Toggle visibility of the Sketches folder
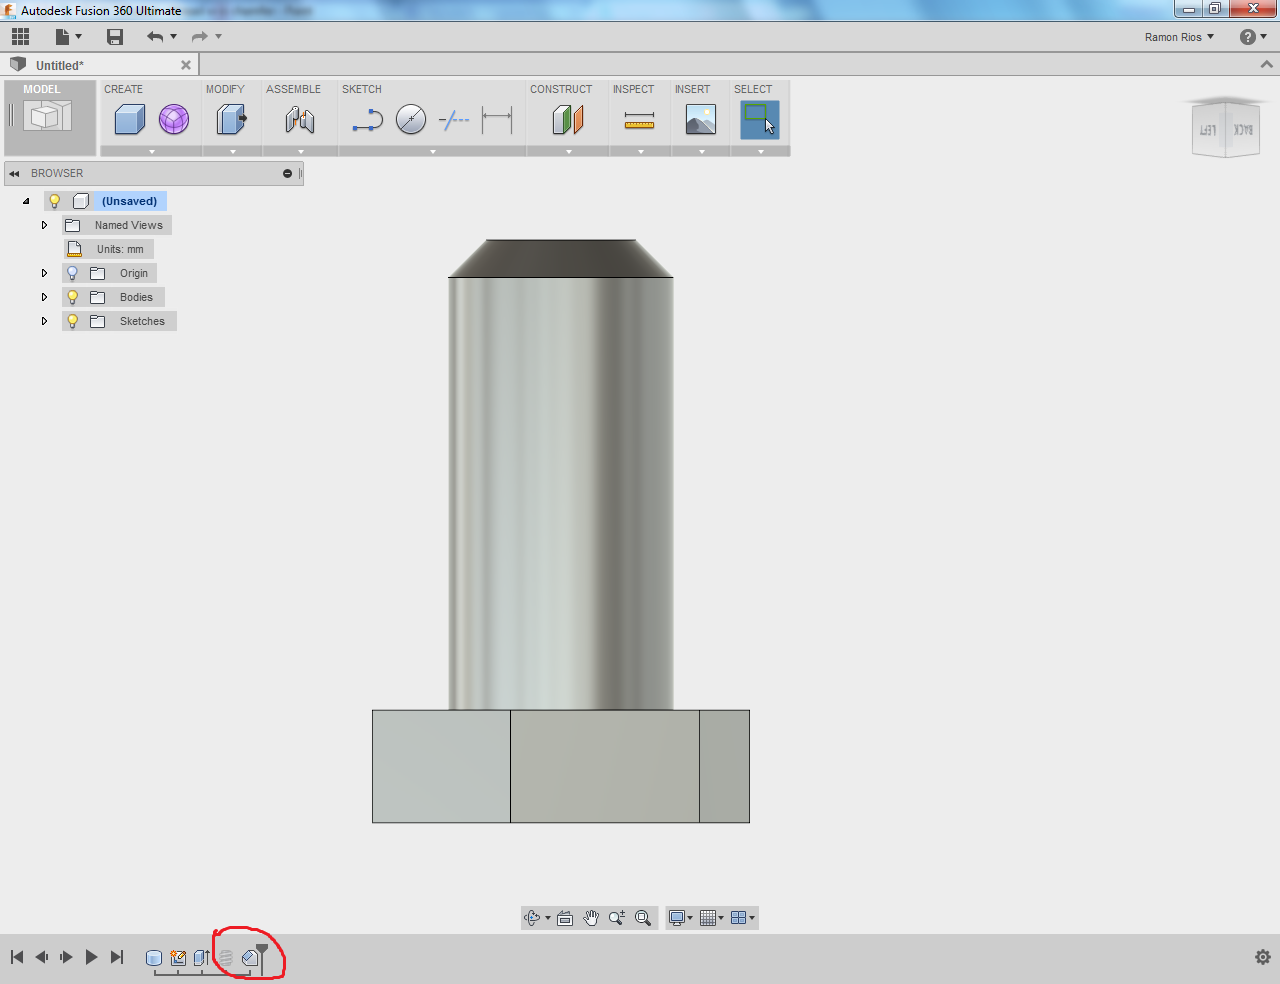 [x=72, y=321]
